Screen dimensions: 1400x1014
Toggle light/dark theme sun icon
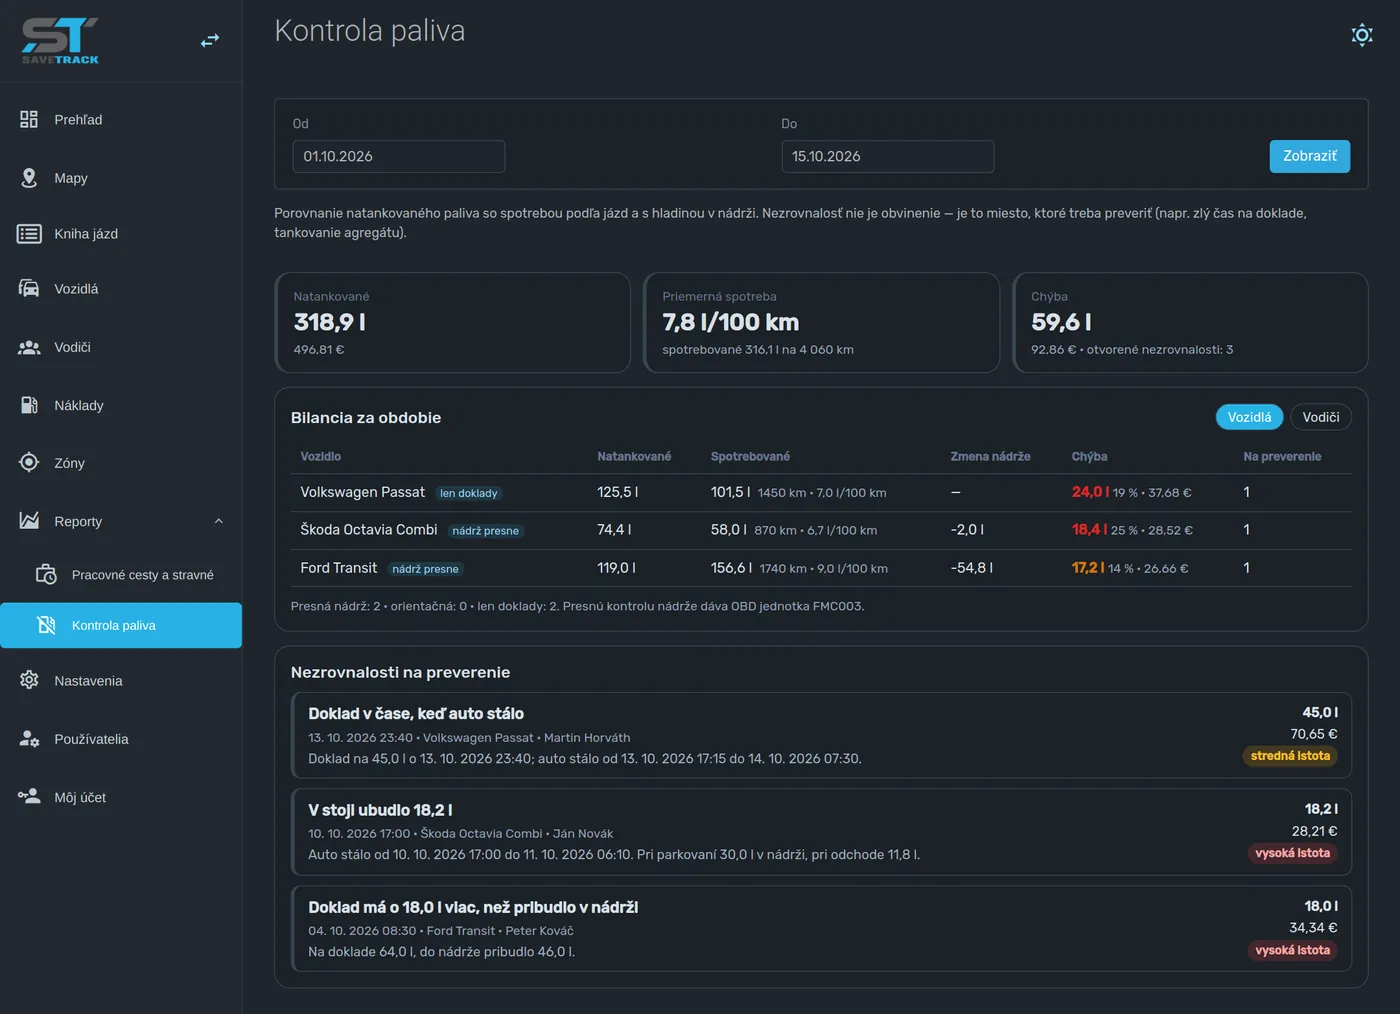point(1362,36)
